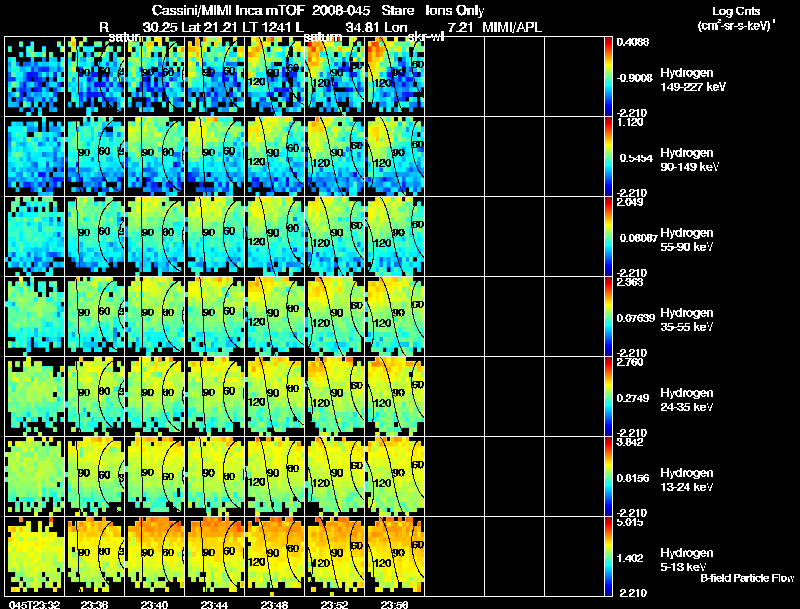800x609 pixels.
Task: Click the 23:56 panel for Hydrogen 90-149 keV
Action: pos(395,157)
